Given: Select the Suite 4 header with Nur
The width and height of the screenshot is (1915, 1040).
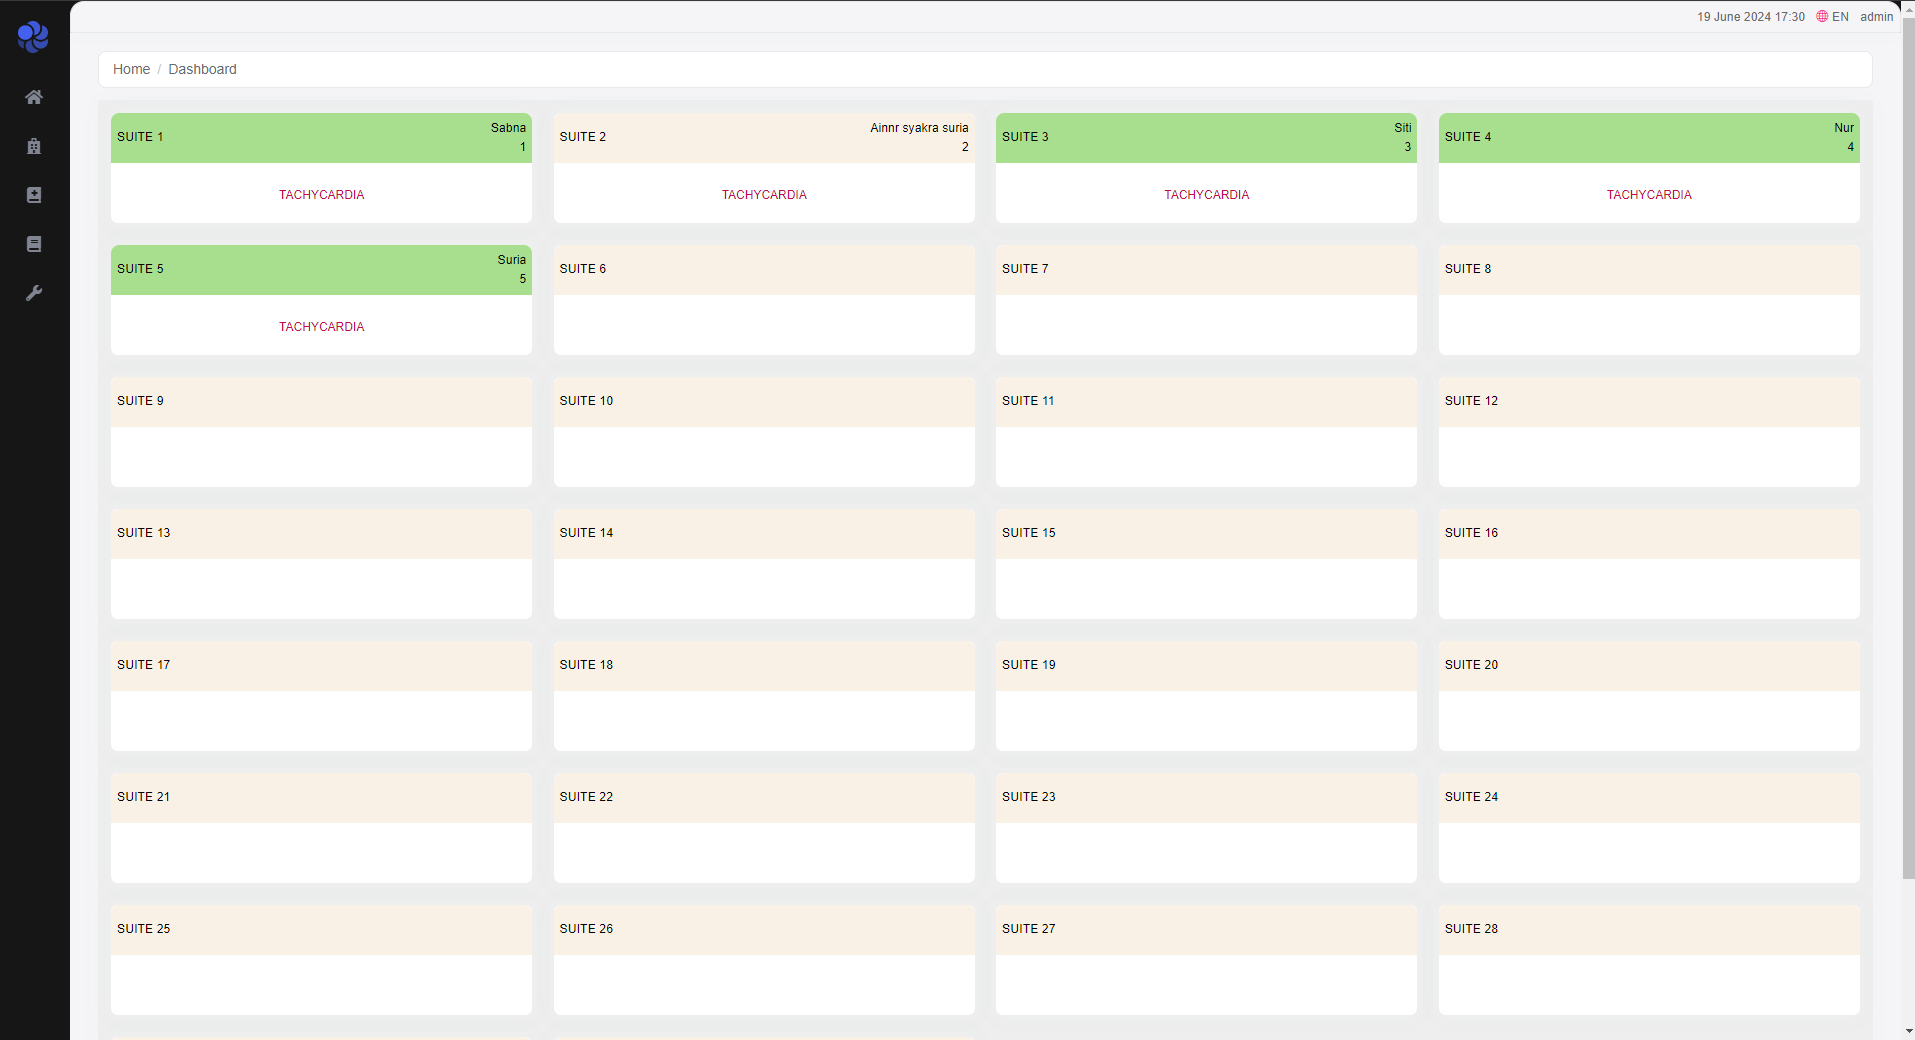Looking at the screenshot, I should [x=1649, y=138].
